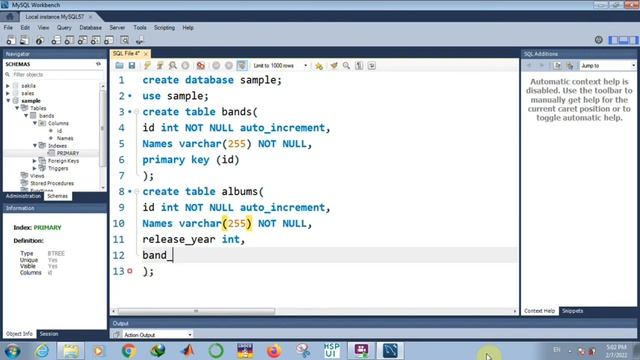Go forward in SQL Additions help
Screen dimensions: 640x360
click(542, 66)
